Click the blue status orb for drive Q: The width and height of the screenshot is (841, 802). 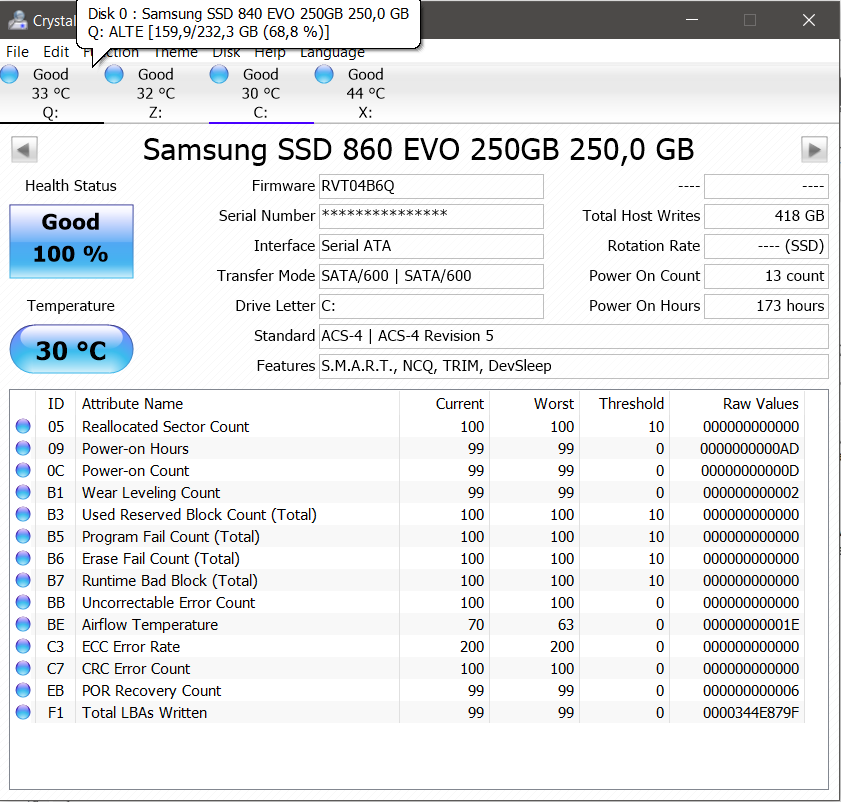click(x=9, y=75)
